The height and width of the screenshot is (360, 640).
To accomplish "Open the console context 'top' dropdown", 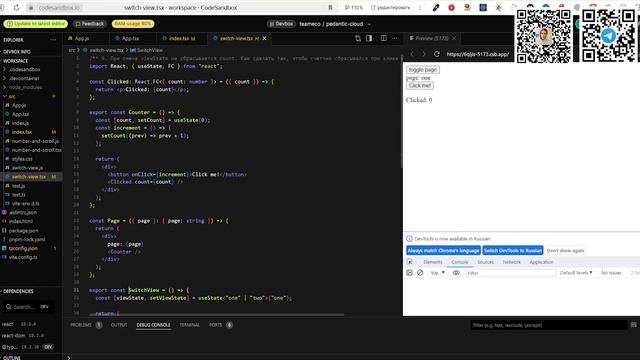I will point(437,273).
